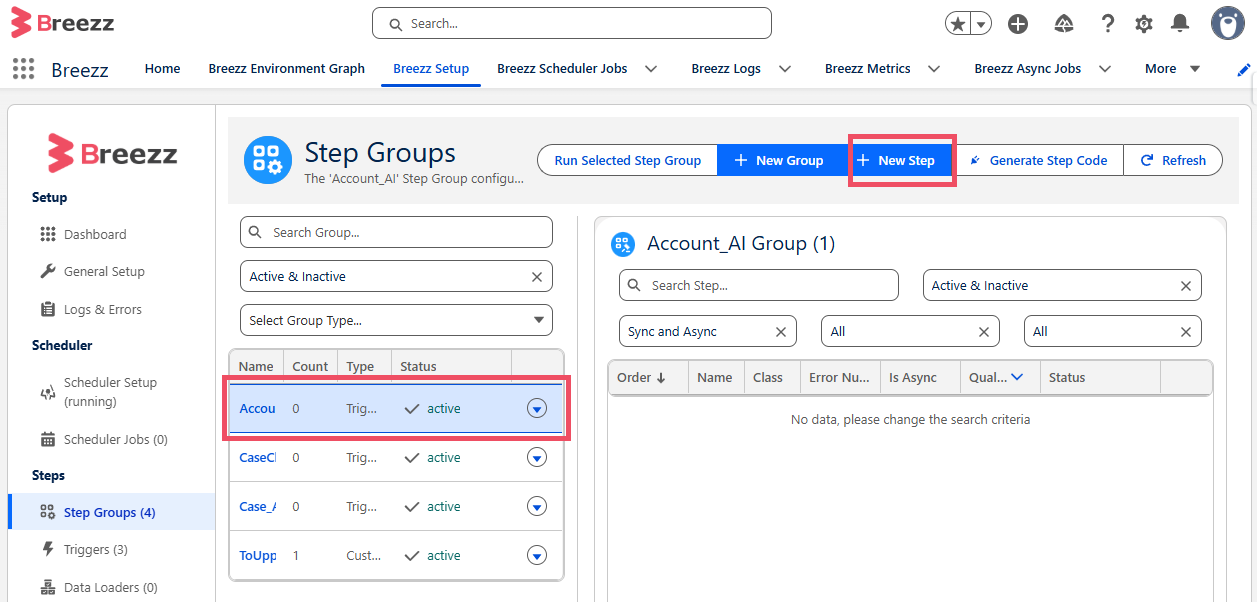Expand the Breezz Metrics tab menu
Image resolution: width=1257 pixels, height=602 pixels.
pyautogui.click(x=934, y=69)
